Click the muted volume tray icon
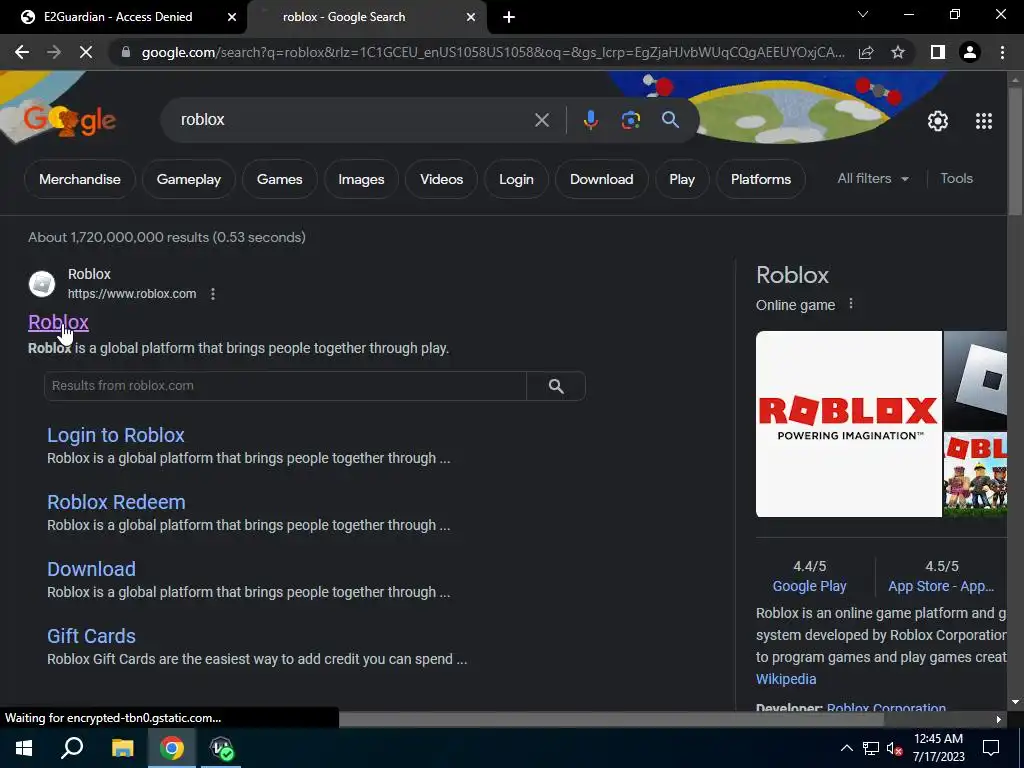1024x768 pixels. (x=894, y=748)
